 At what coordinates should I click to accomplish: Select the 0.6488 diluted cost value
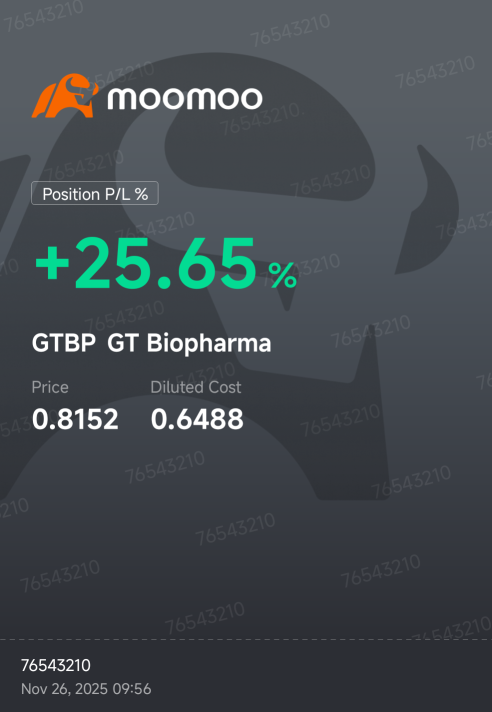click(x=197, y=419)
